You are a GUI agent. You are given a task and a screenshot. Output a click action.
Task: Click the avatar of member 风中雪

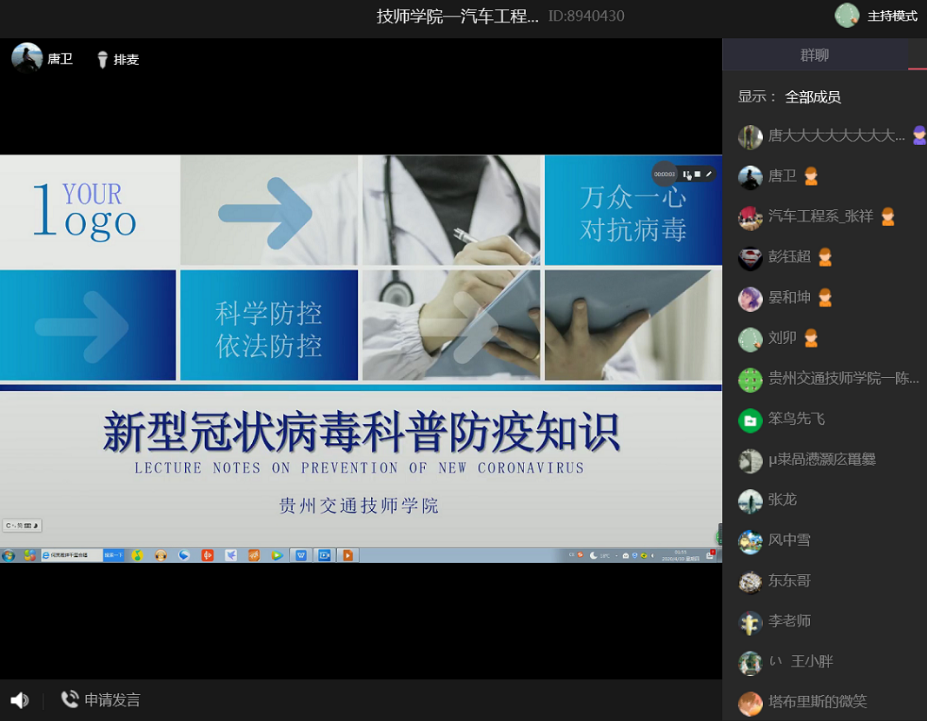click(x=750, y=541)
